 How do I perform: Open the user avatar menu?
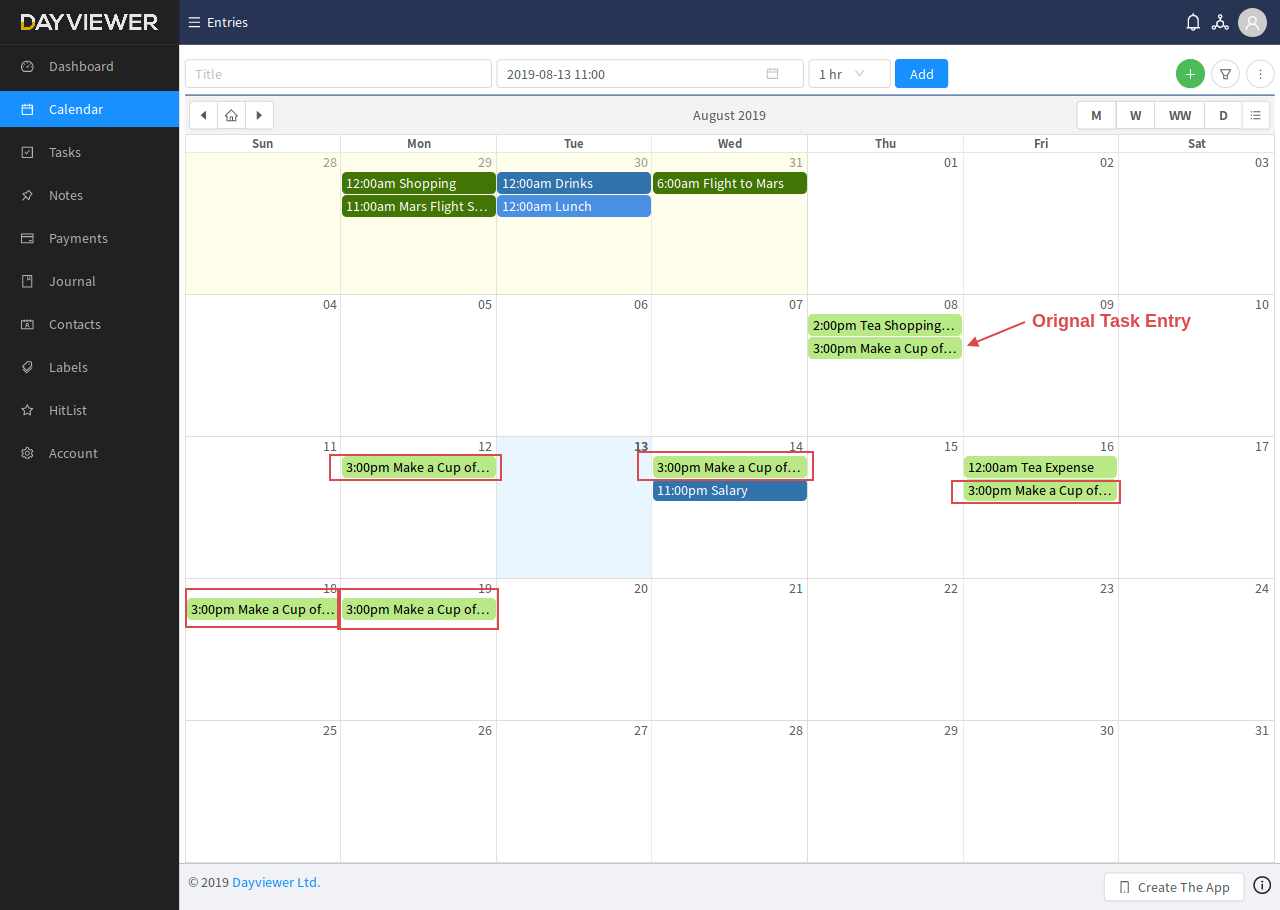[1252, 22]
